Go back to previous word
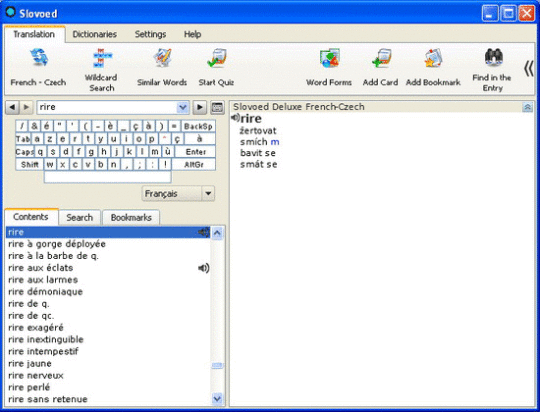This screenshot has height=412, width=540. tap(12, 107)
